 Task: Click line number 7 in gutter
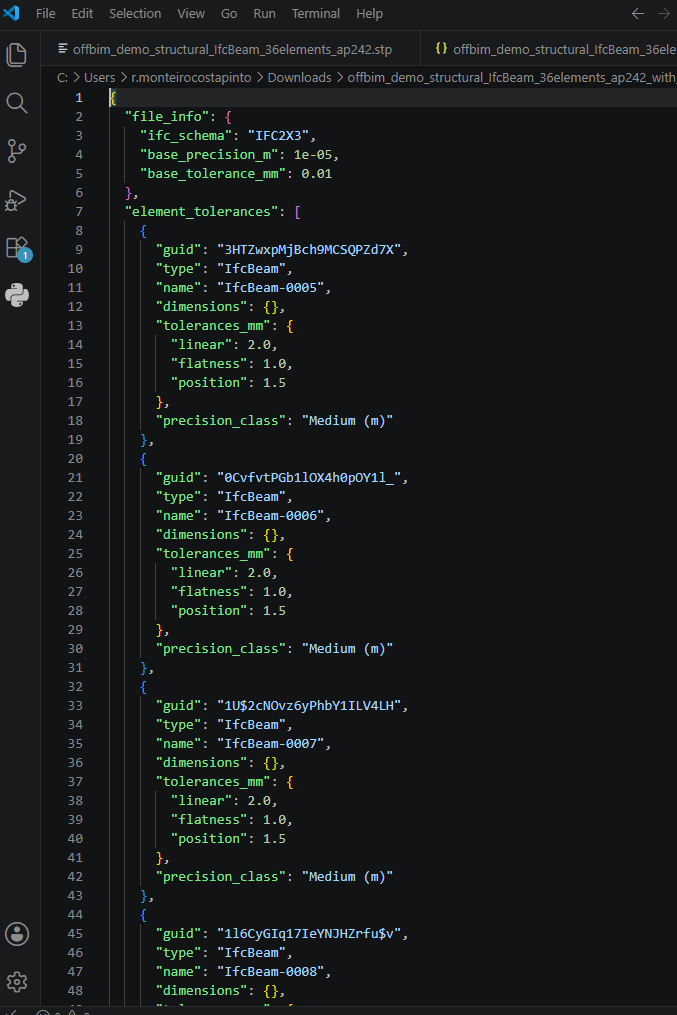pyautogui.click(x=79, y=212)
